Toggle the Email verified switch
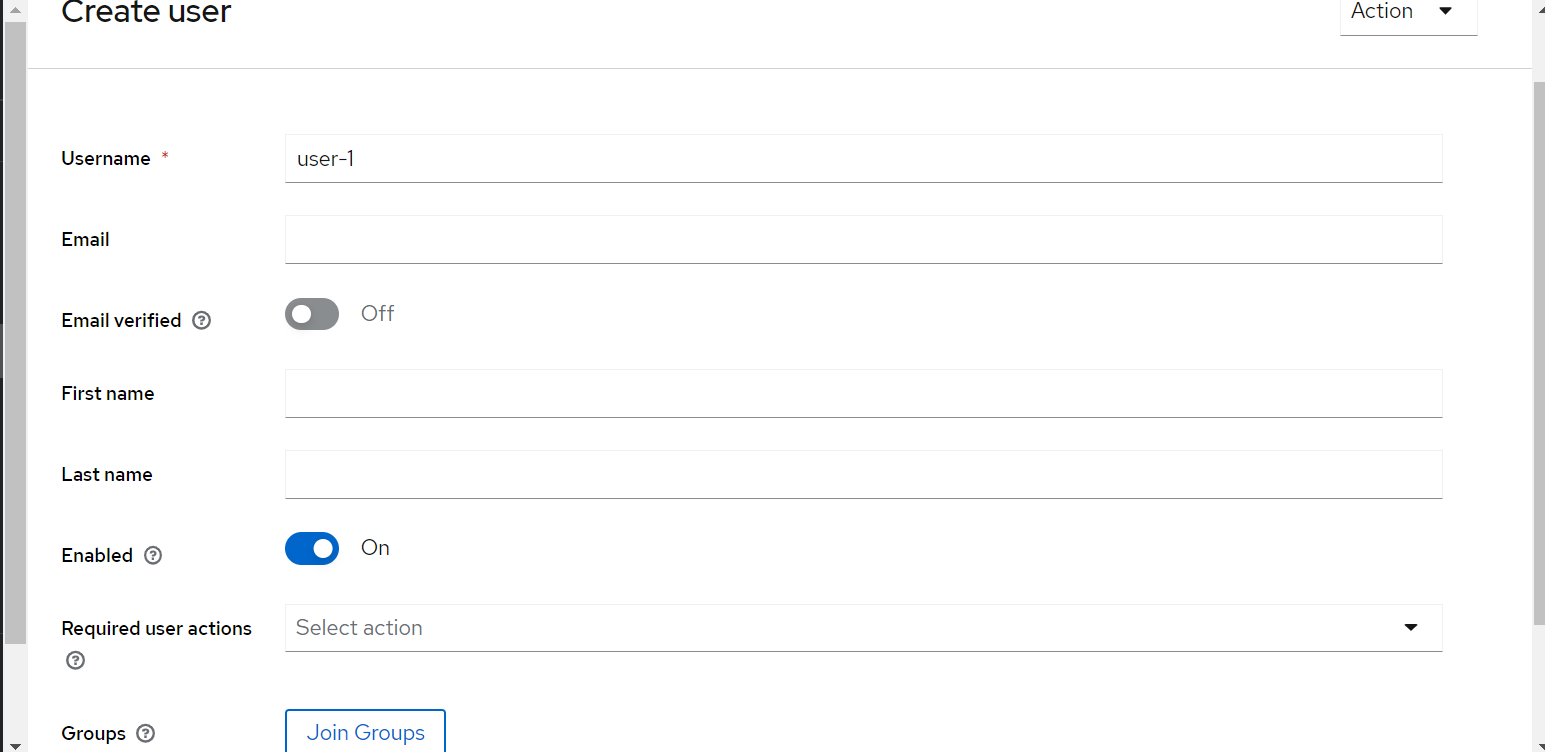Viewport: 1545px width, 752px height. tap(312, 315)
